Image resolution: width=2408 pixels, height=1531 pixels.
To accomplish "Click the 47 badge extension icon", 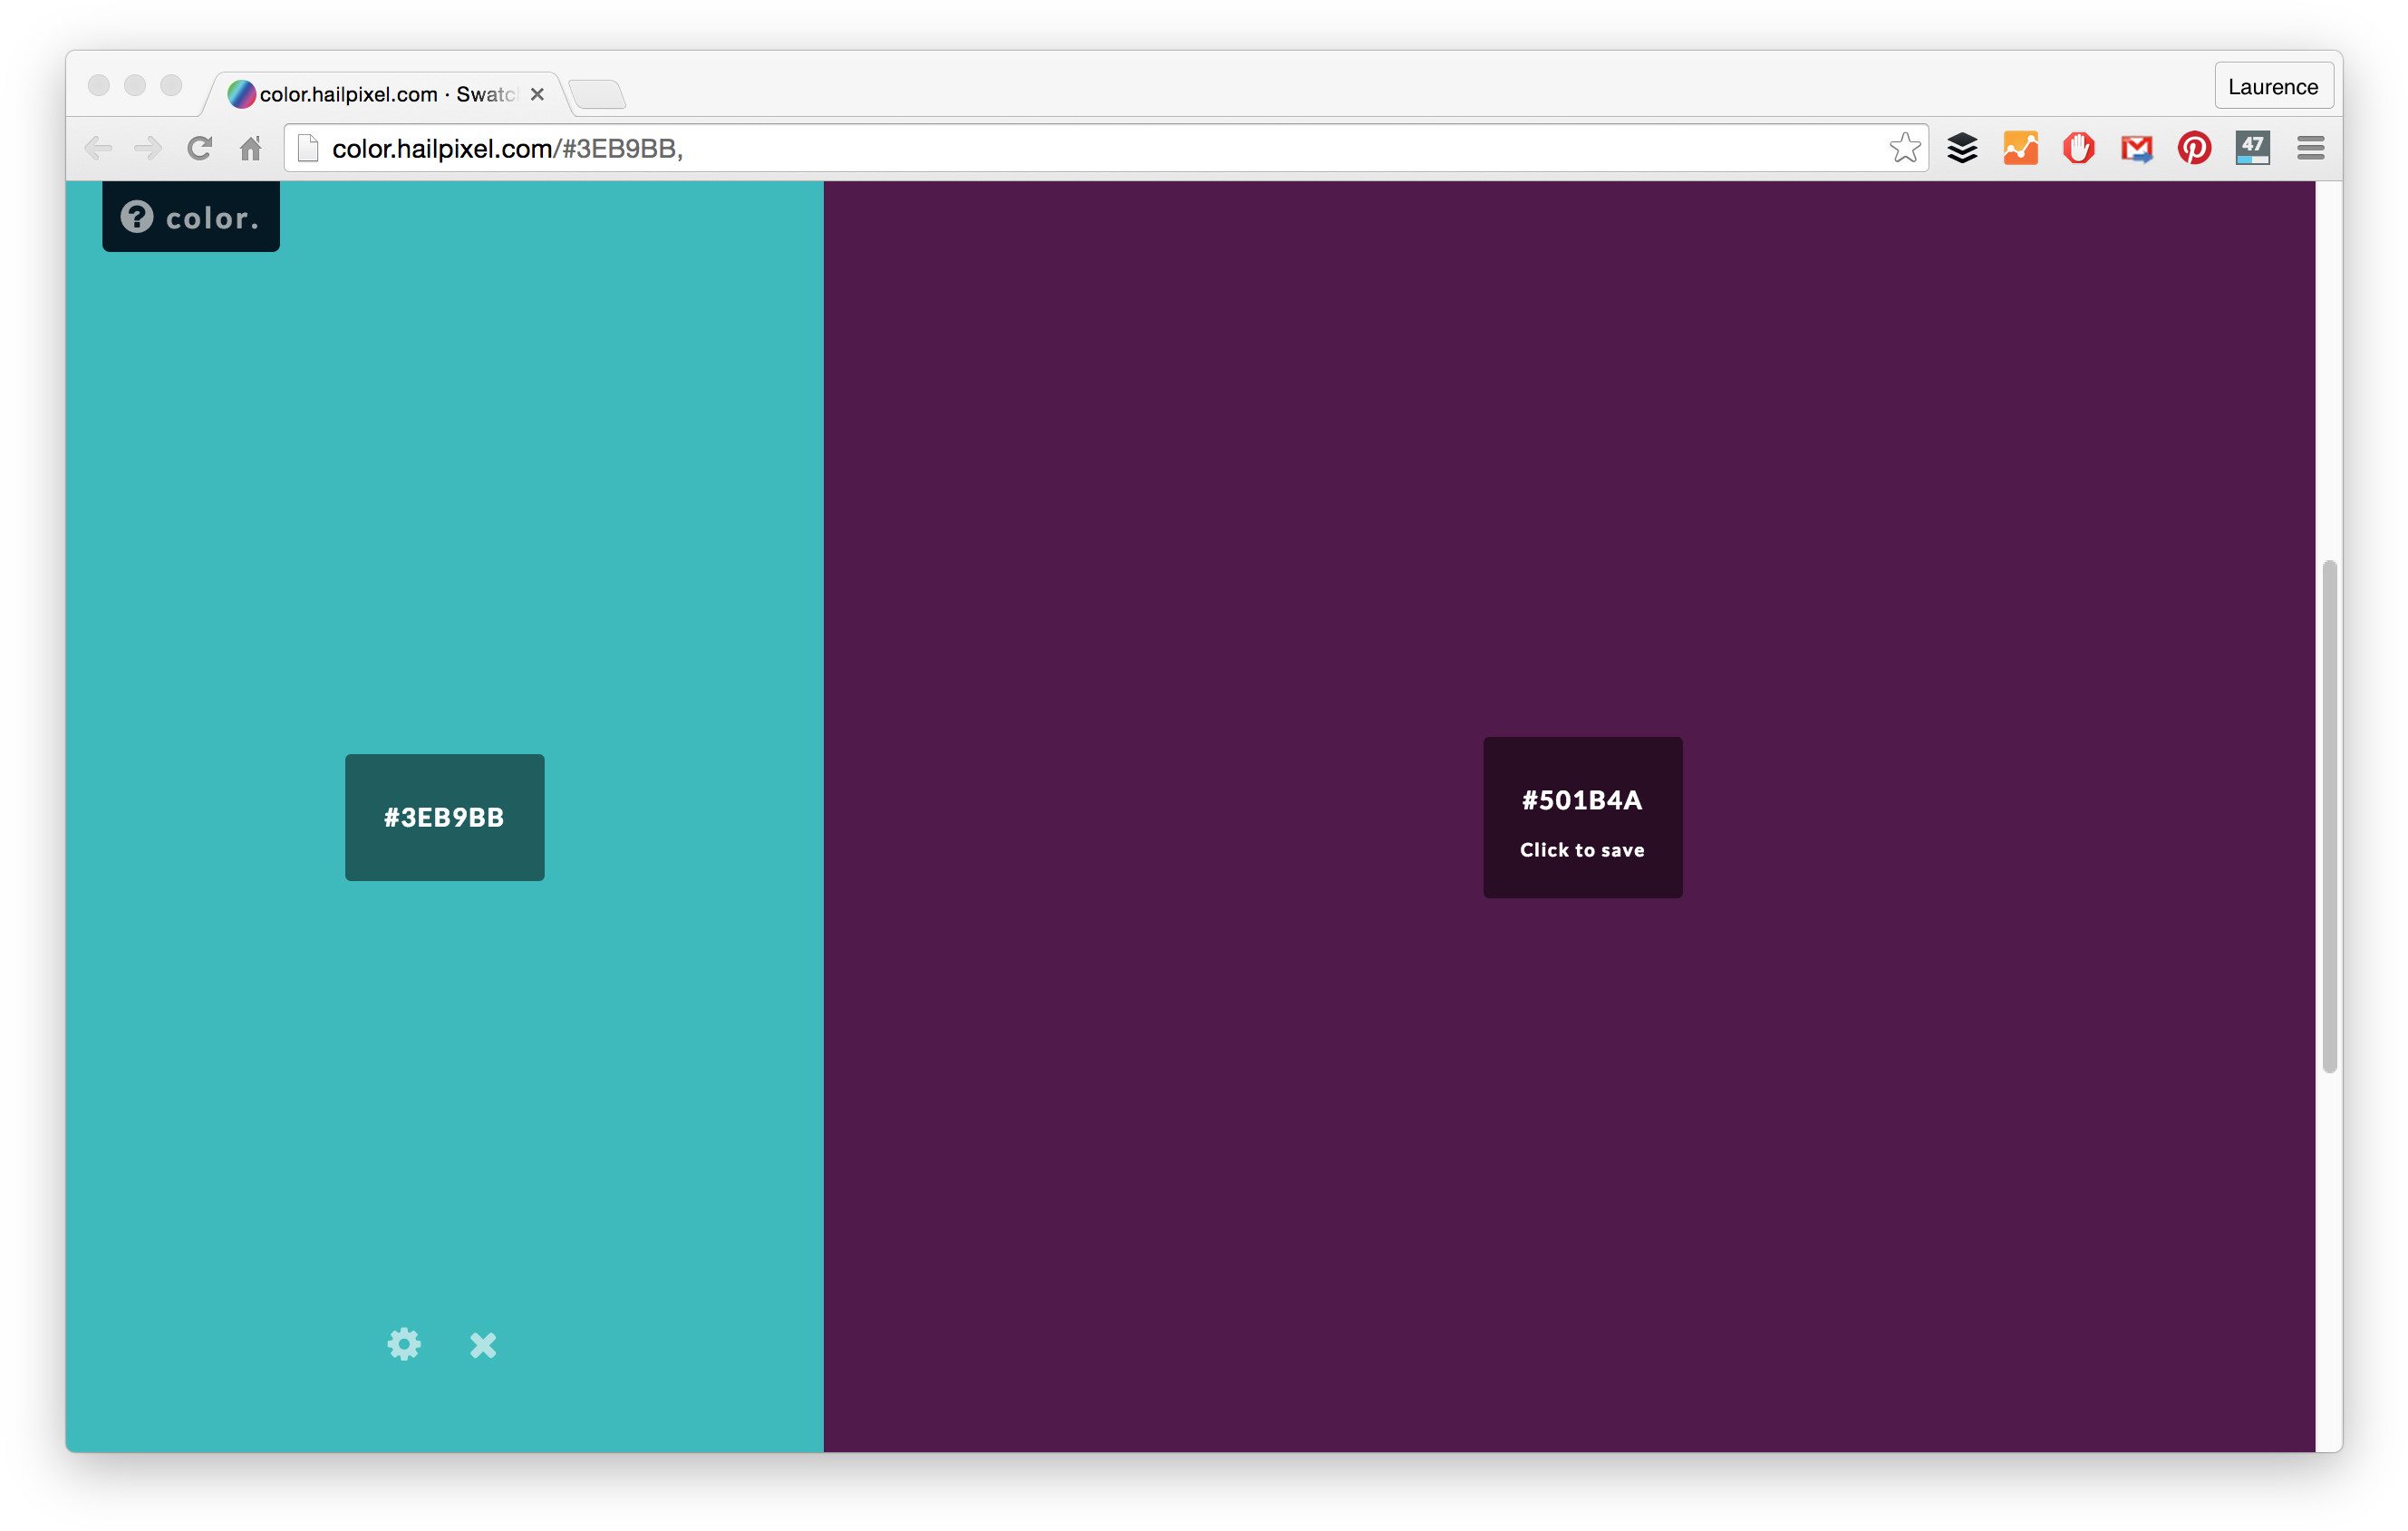I will click(2253, 147).
